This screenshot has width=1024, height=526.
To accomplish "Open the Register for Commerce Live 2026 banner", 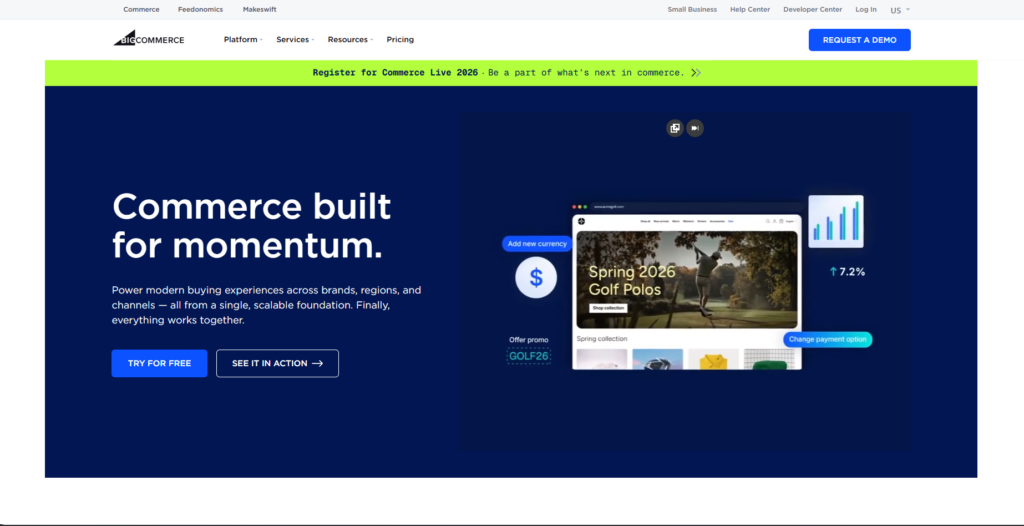I will click(x=511, y=73).
